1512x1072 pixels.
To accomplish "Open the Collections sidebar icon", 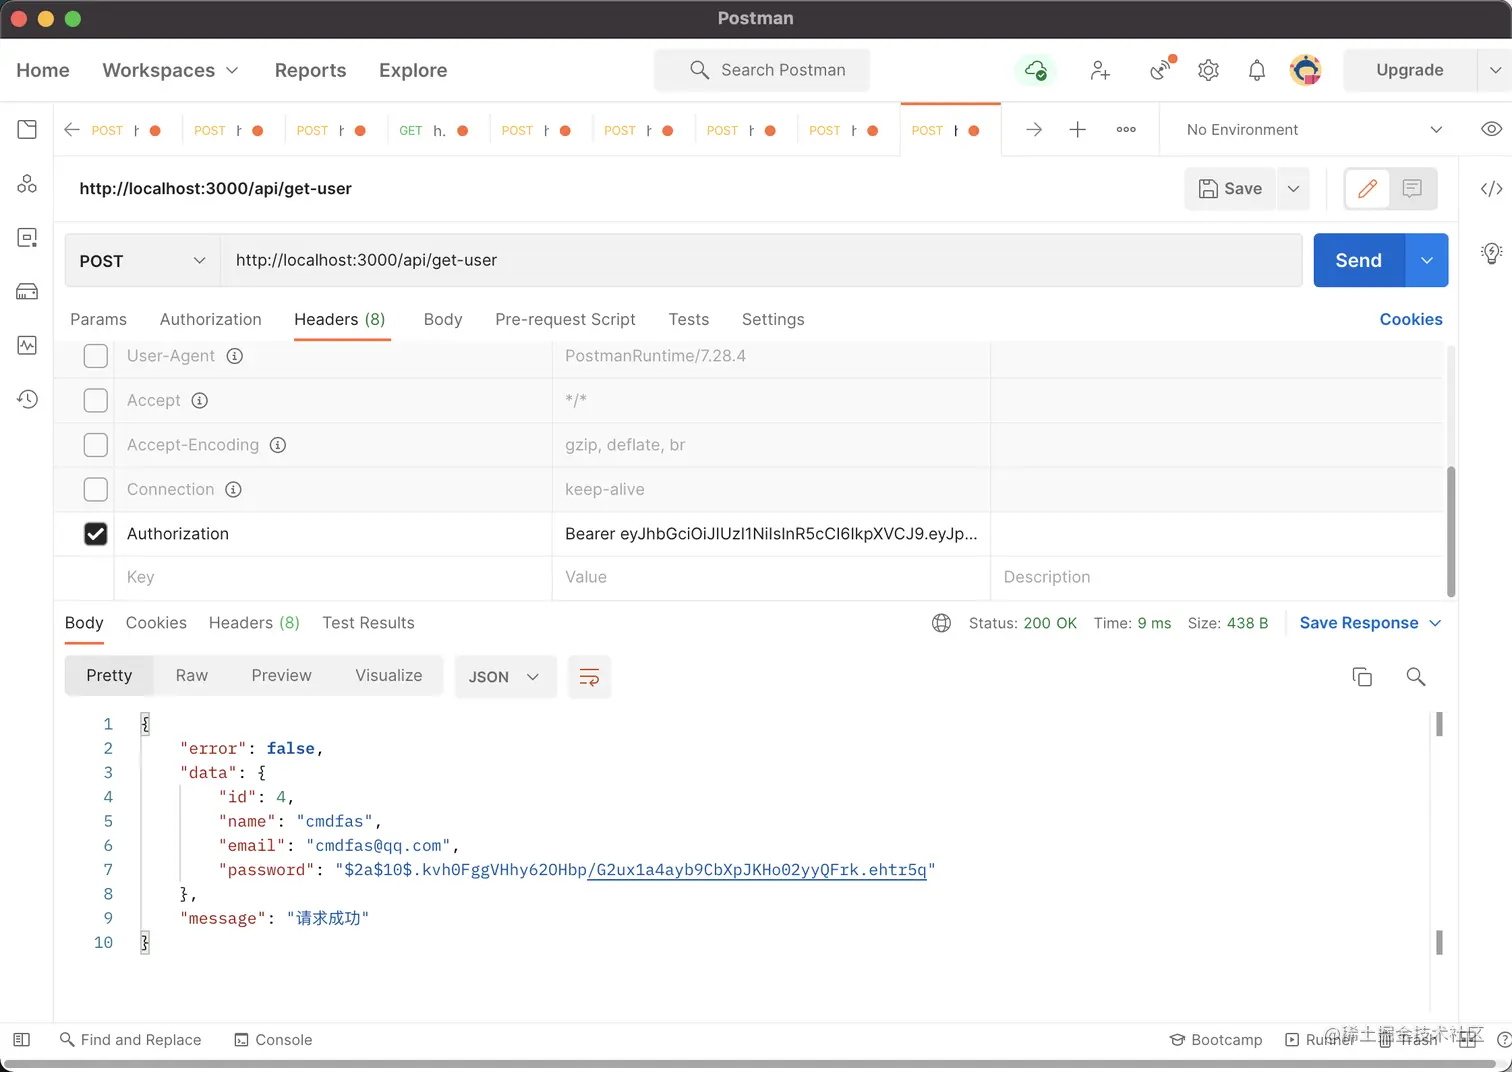I will [x=27, y=129].
